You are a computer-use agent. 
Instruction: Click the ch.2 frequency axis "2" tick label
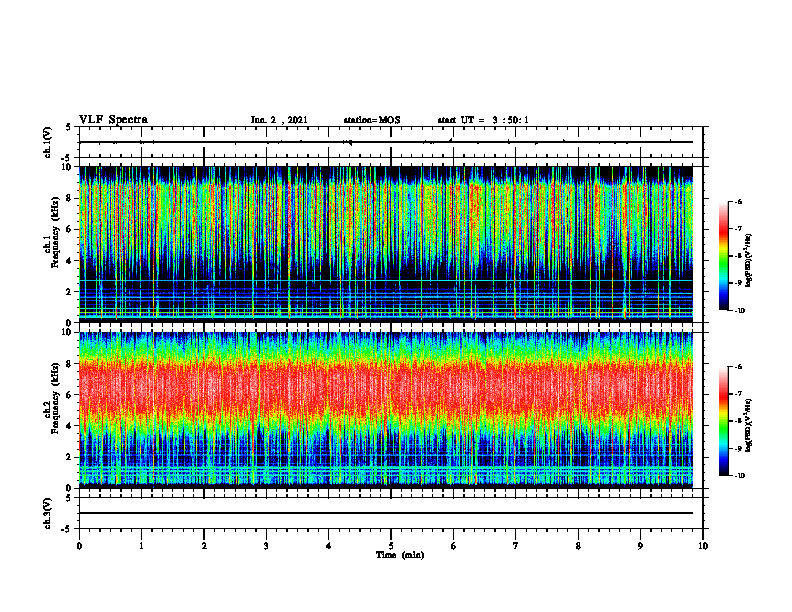70,457
